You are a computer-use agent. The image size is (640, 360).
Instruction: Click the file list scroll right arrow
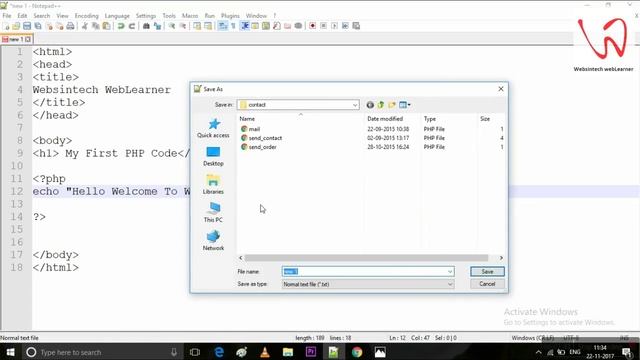pyautogui.click(x=501, y=258)
